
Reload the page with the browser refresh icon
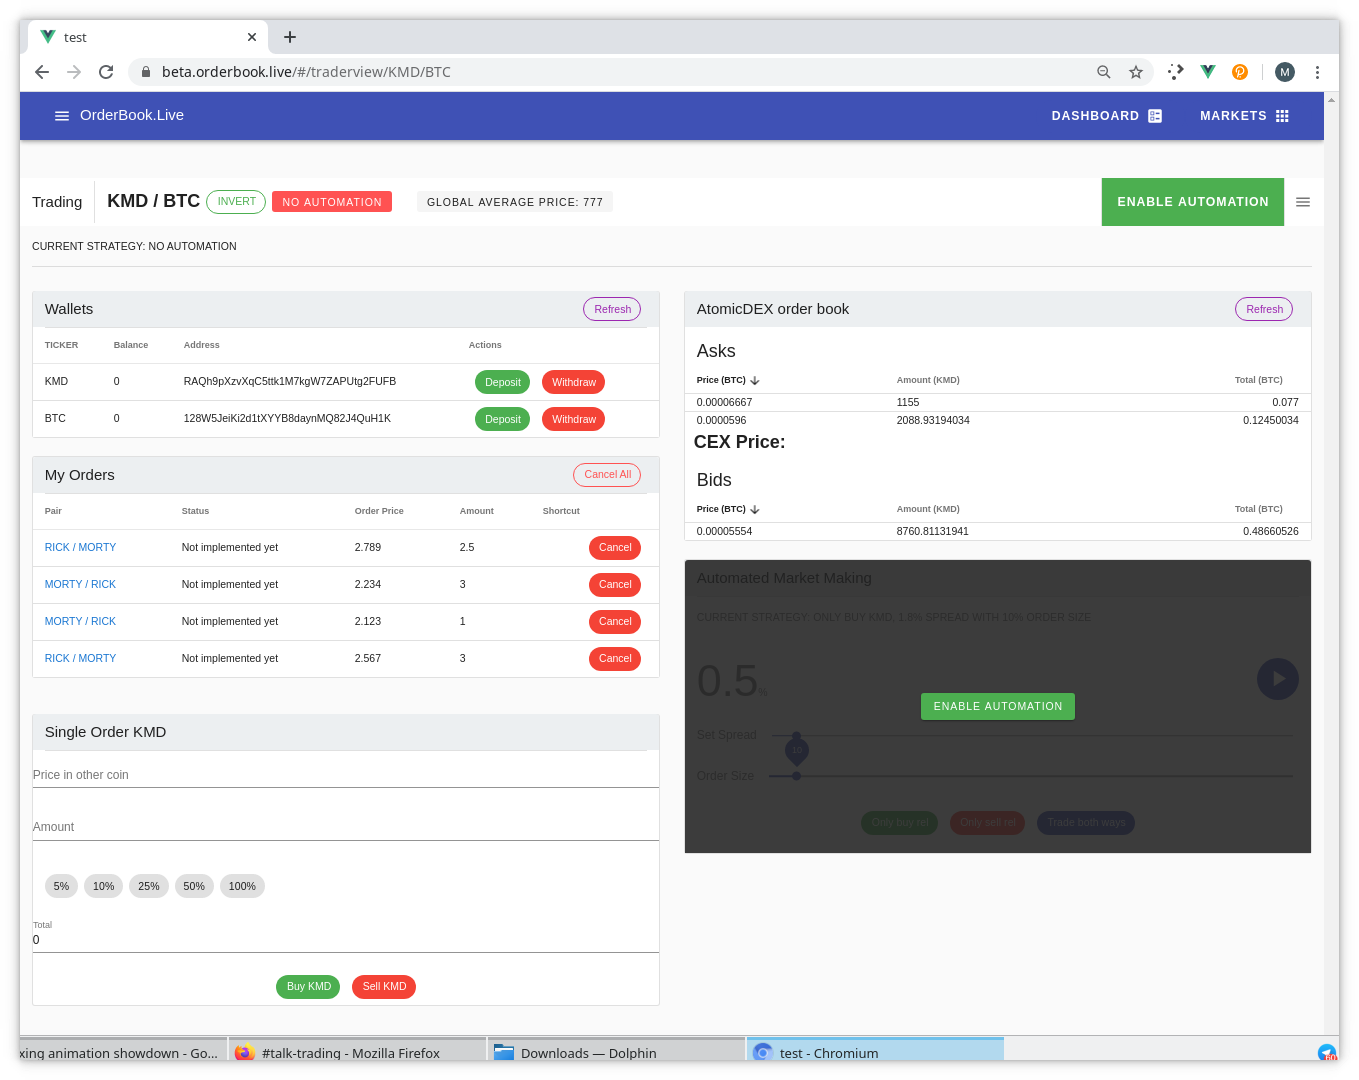point(106,72)
